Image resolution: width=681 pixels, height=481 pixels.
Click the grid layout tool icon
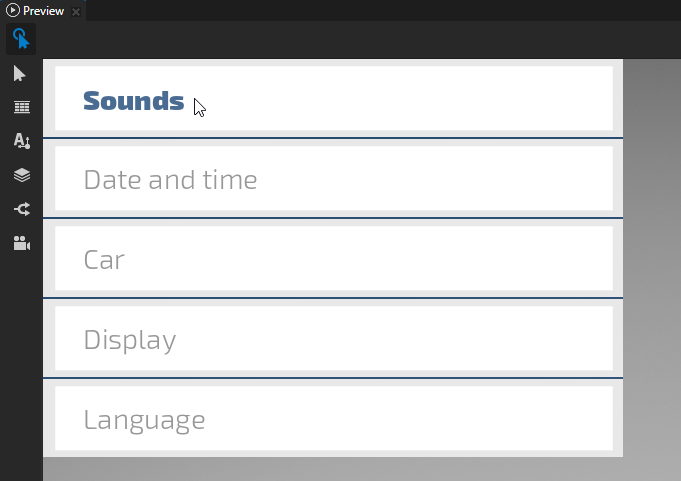(x=21, y=107)
